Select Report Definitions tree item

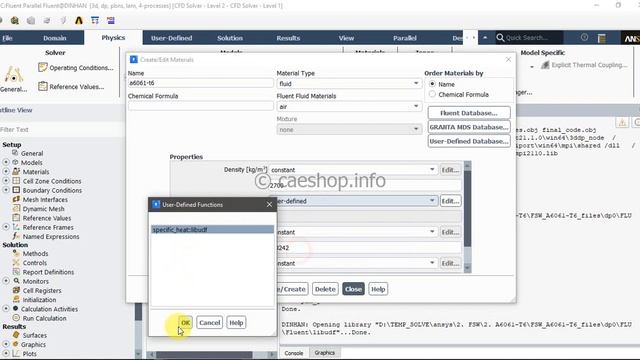[x=48, y=272]
